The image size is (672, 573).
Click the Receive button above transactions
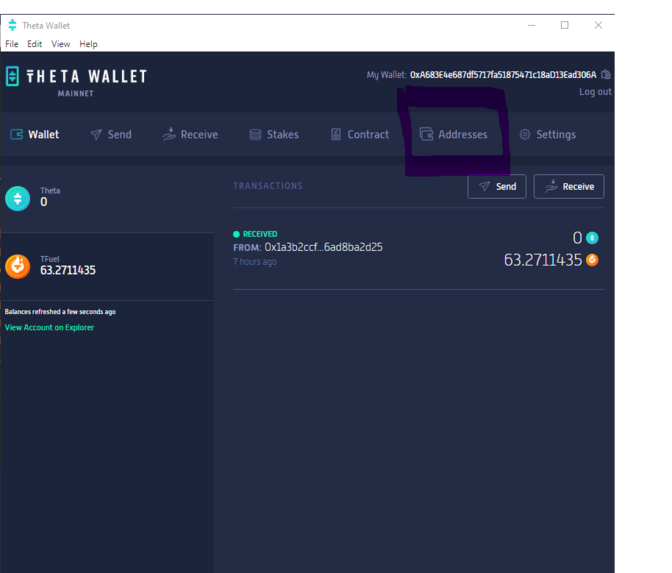(x=569, y=186)
